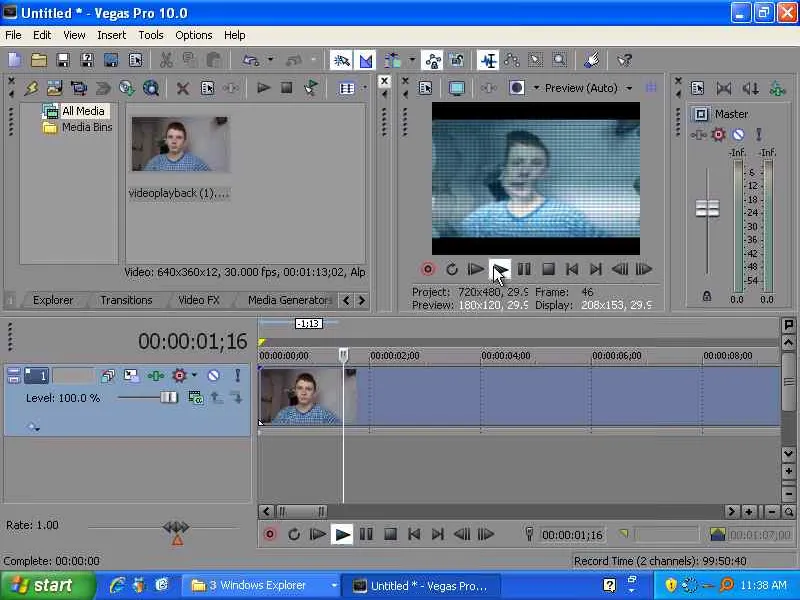The width and height of the screenshot is (800, 600).
Task: Open Master bus FX gear icon
Action: pyautogui.click(x=718, y=135)
